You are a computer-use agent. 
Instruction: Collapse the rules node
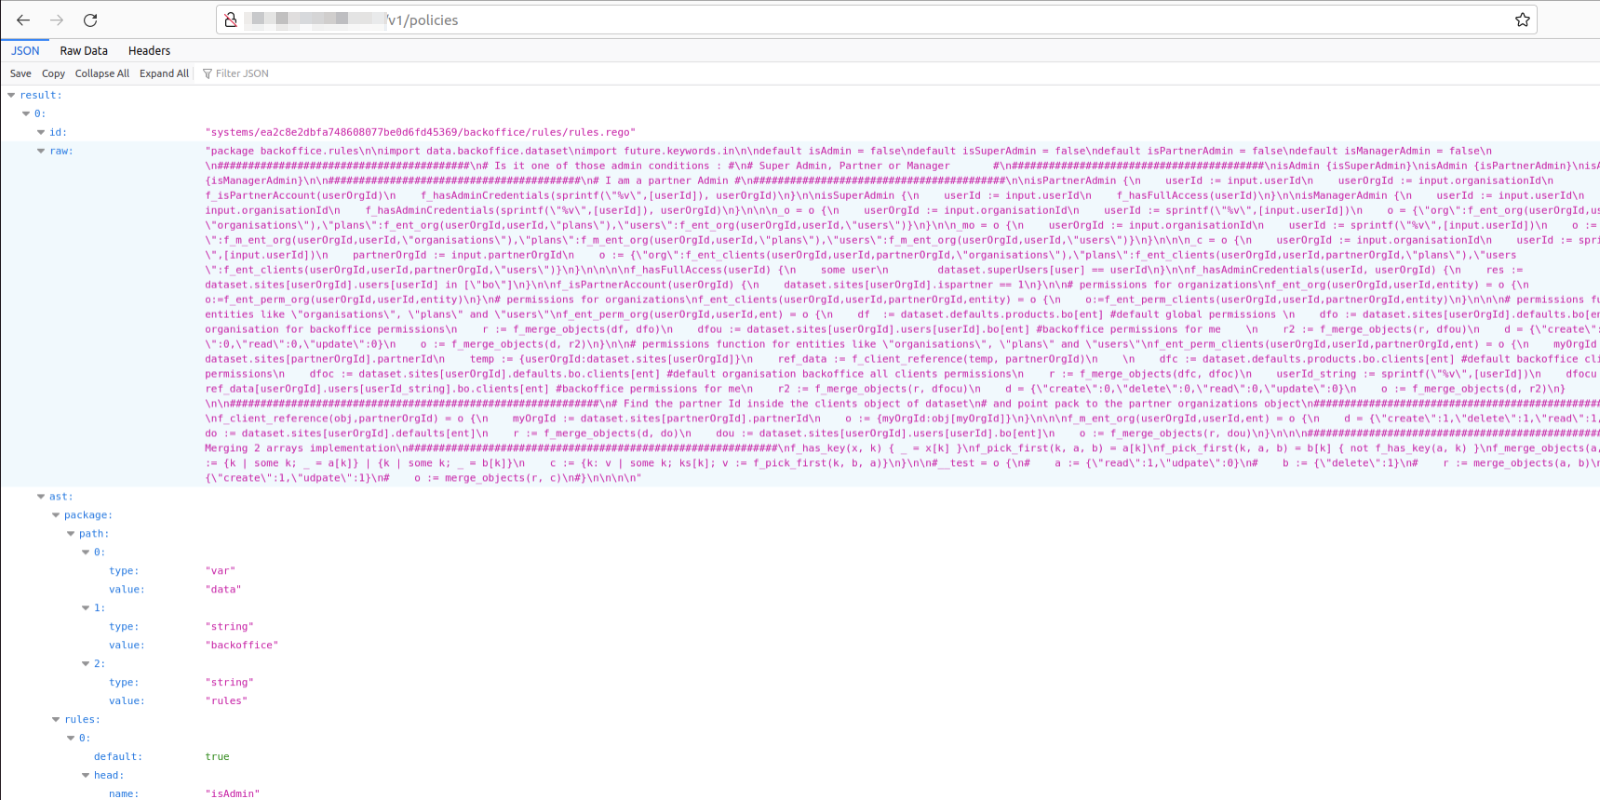coord(56,720)
